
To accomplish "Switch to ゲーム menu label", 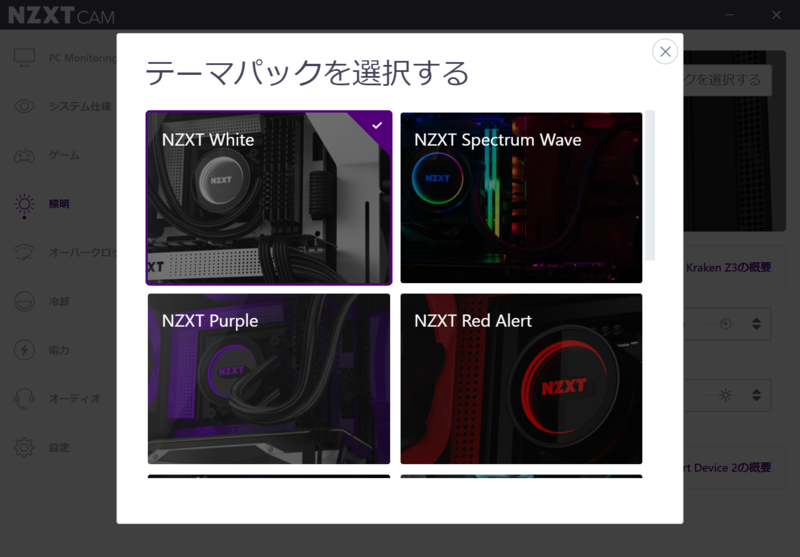I will 64,155.
